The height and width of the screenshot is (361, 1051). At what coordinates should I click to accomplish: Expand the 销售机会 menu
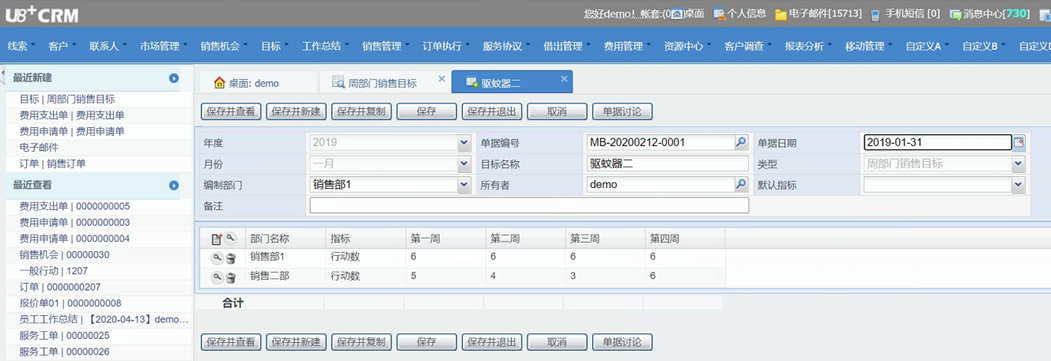pos(224,46)
